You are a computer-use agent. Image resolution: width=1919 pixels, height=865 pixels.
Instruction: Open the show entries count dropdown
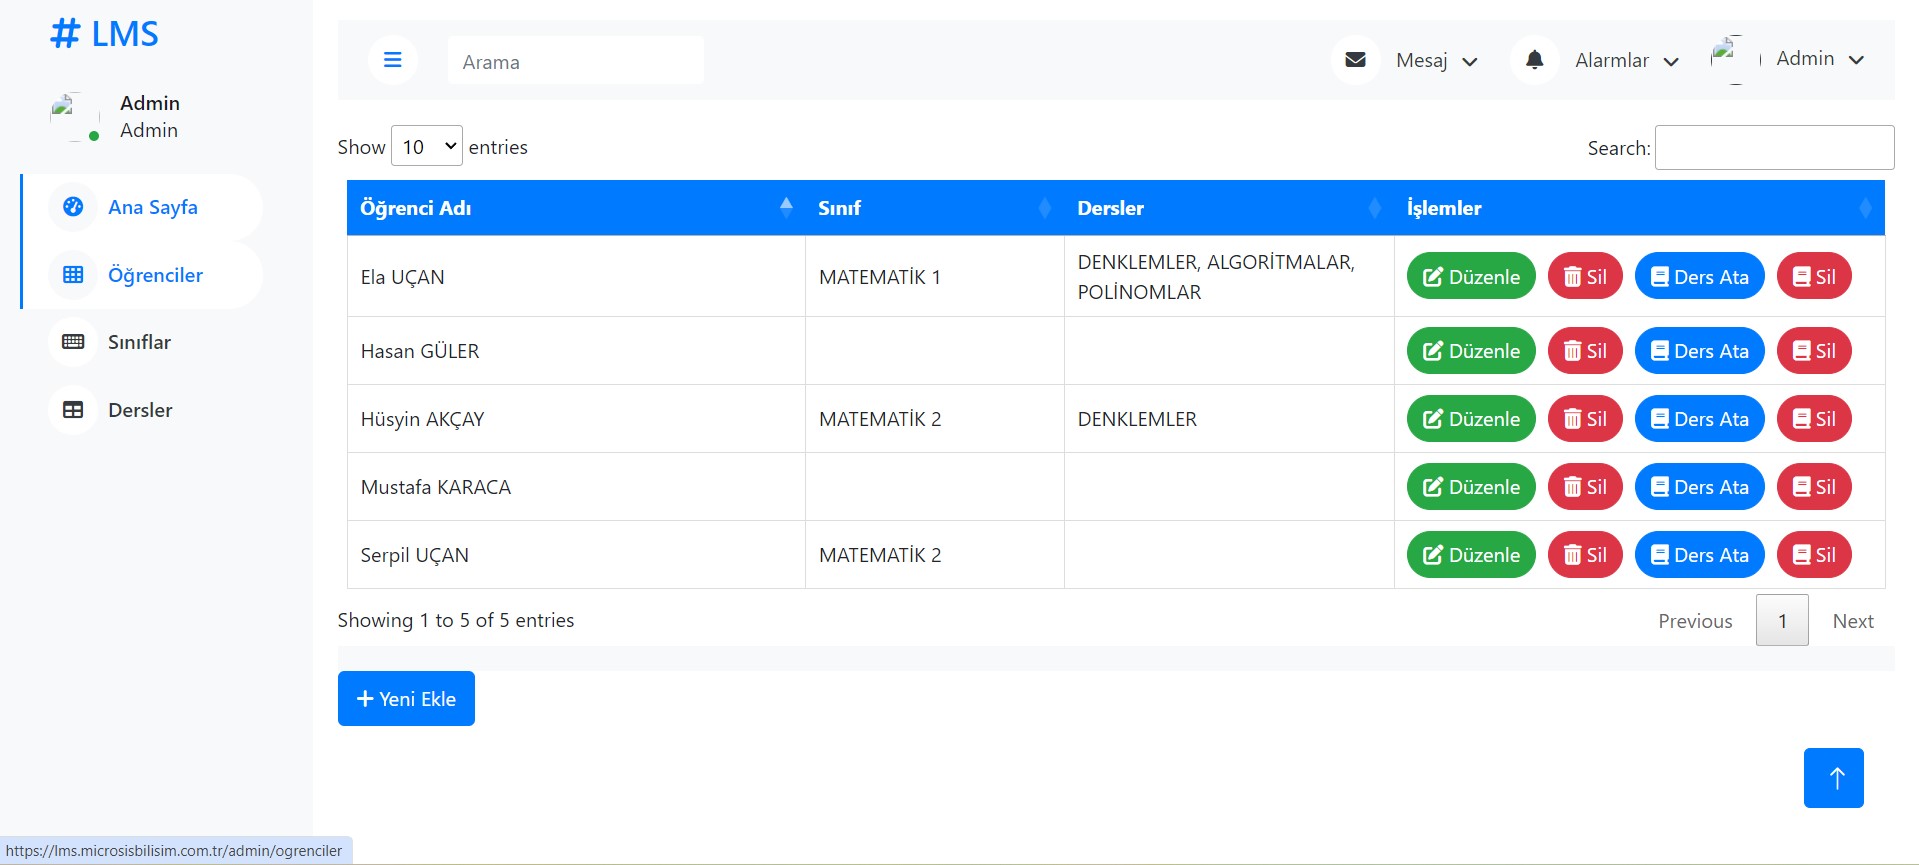(427, 147)
